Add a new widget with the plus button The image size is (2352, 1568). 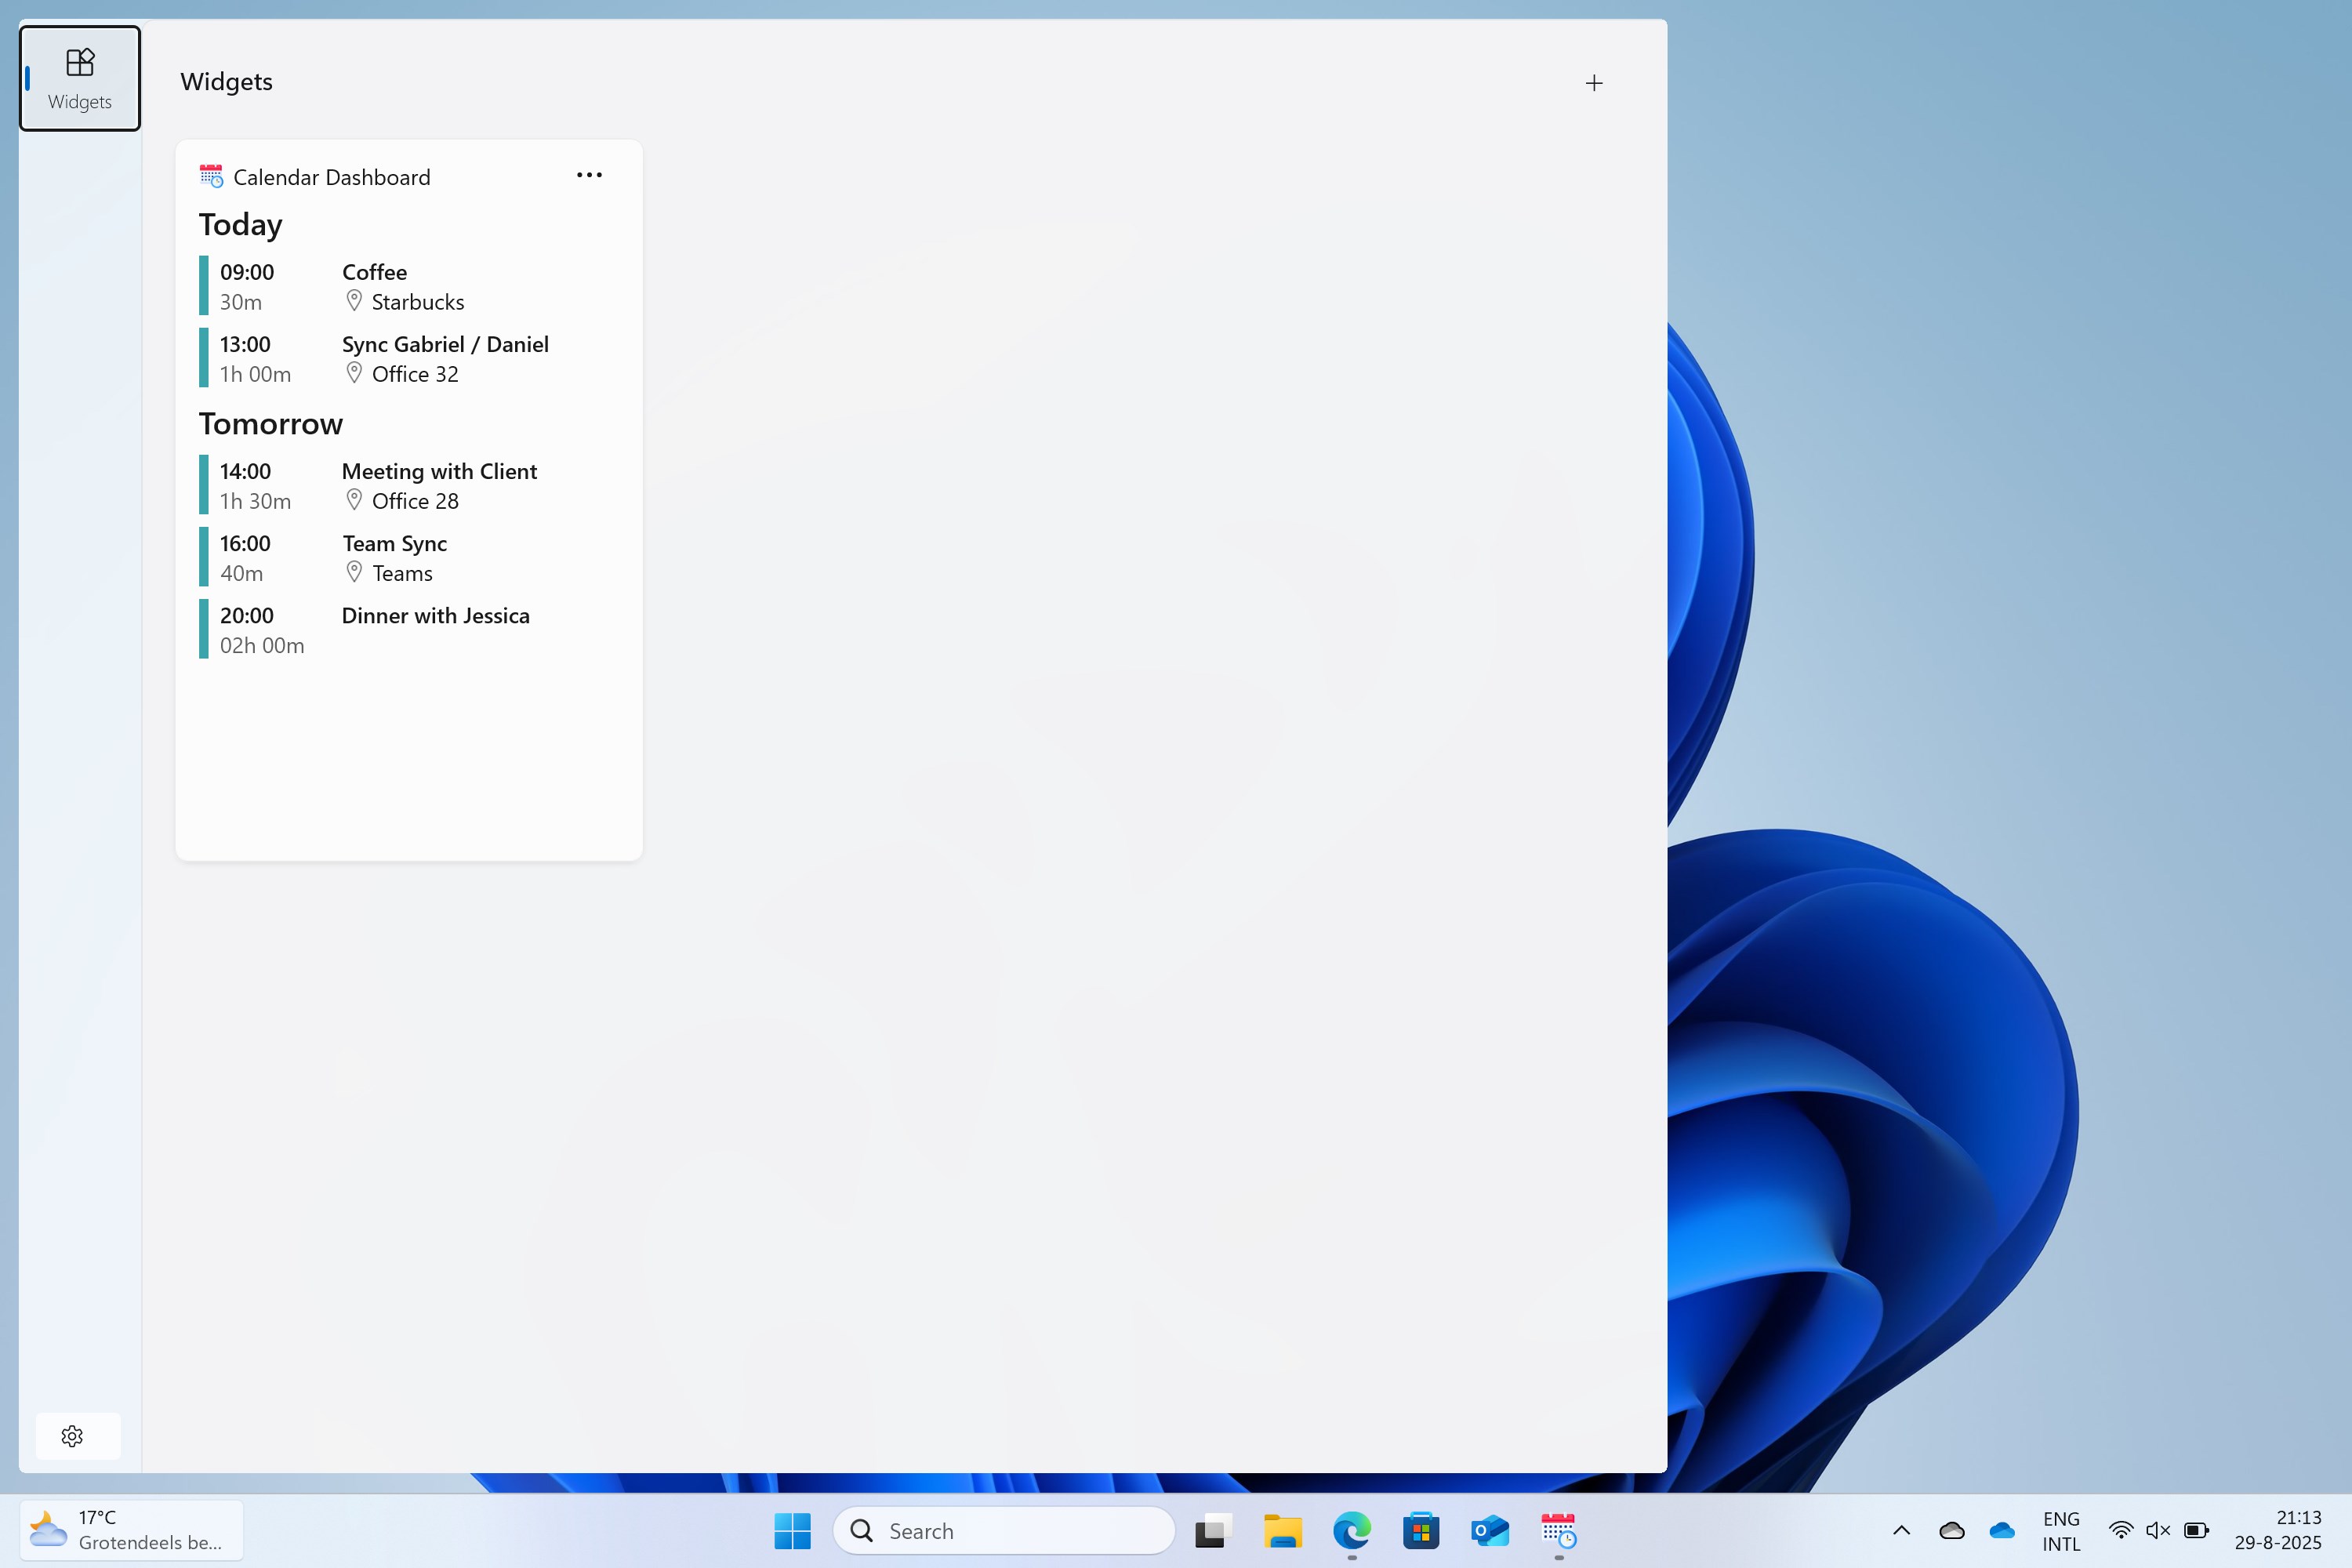(1593, 82)
